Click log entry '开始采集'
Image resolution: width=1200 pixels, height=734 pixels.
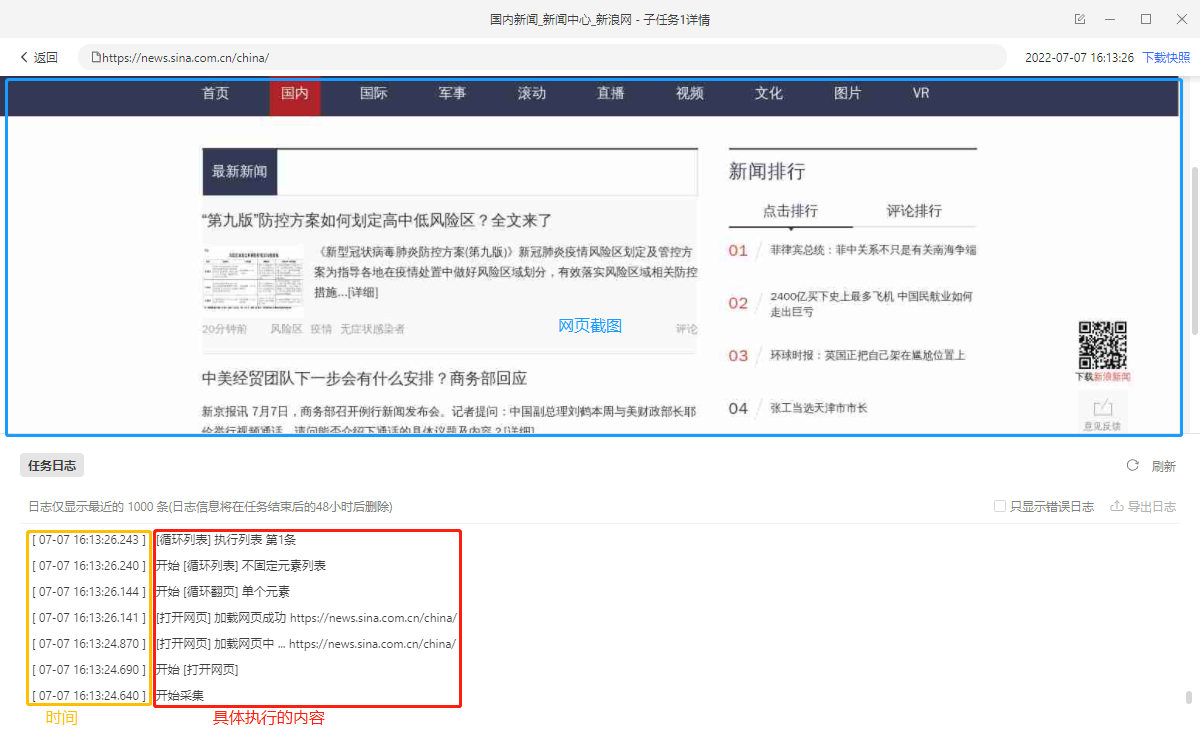180,696
